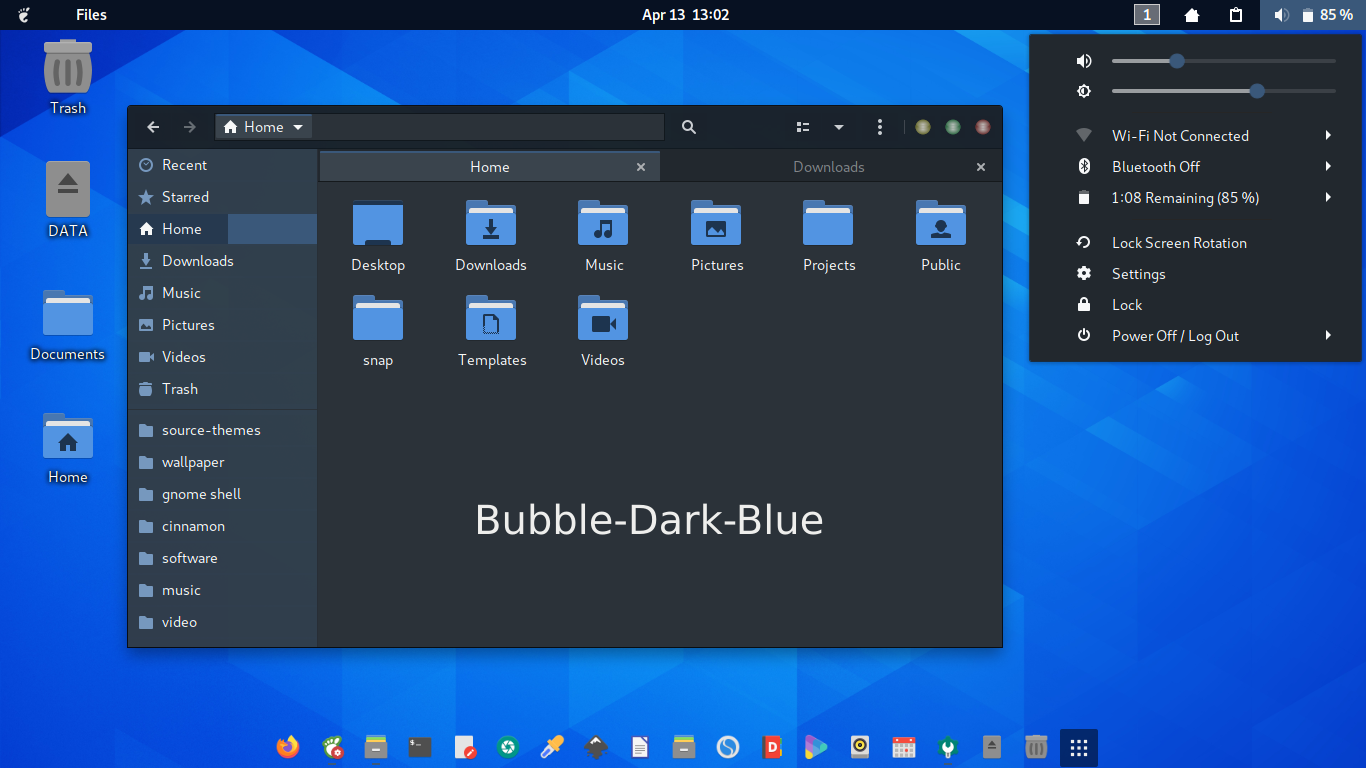Open the Files app menu in top bar
1366x768 pixels.
point(91,15)
